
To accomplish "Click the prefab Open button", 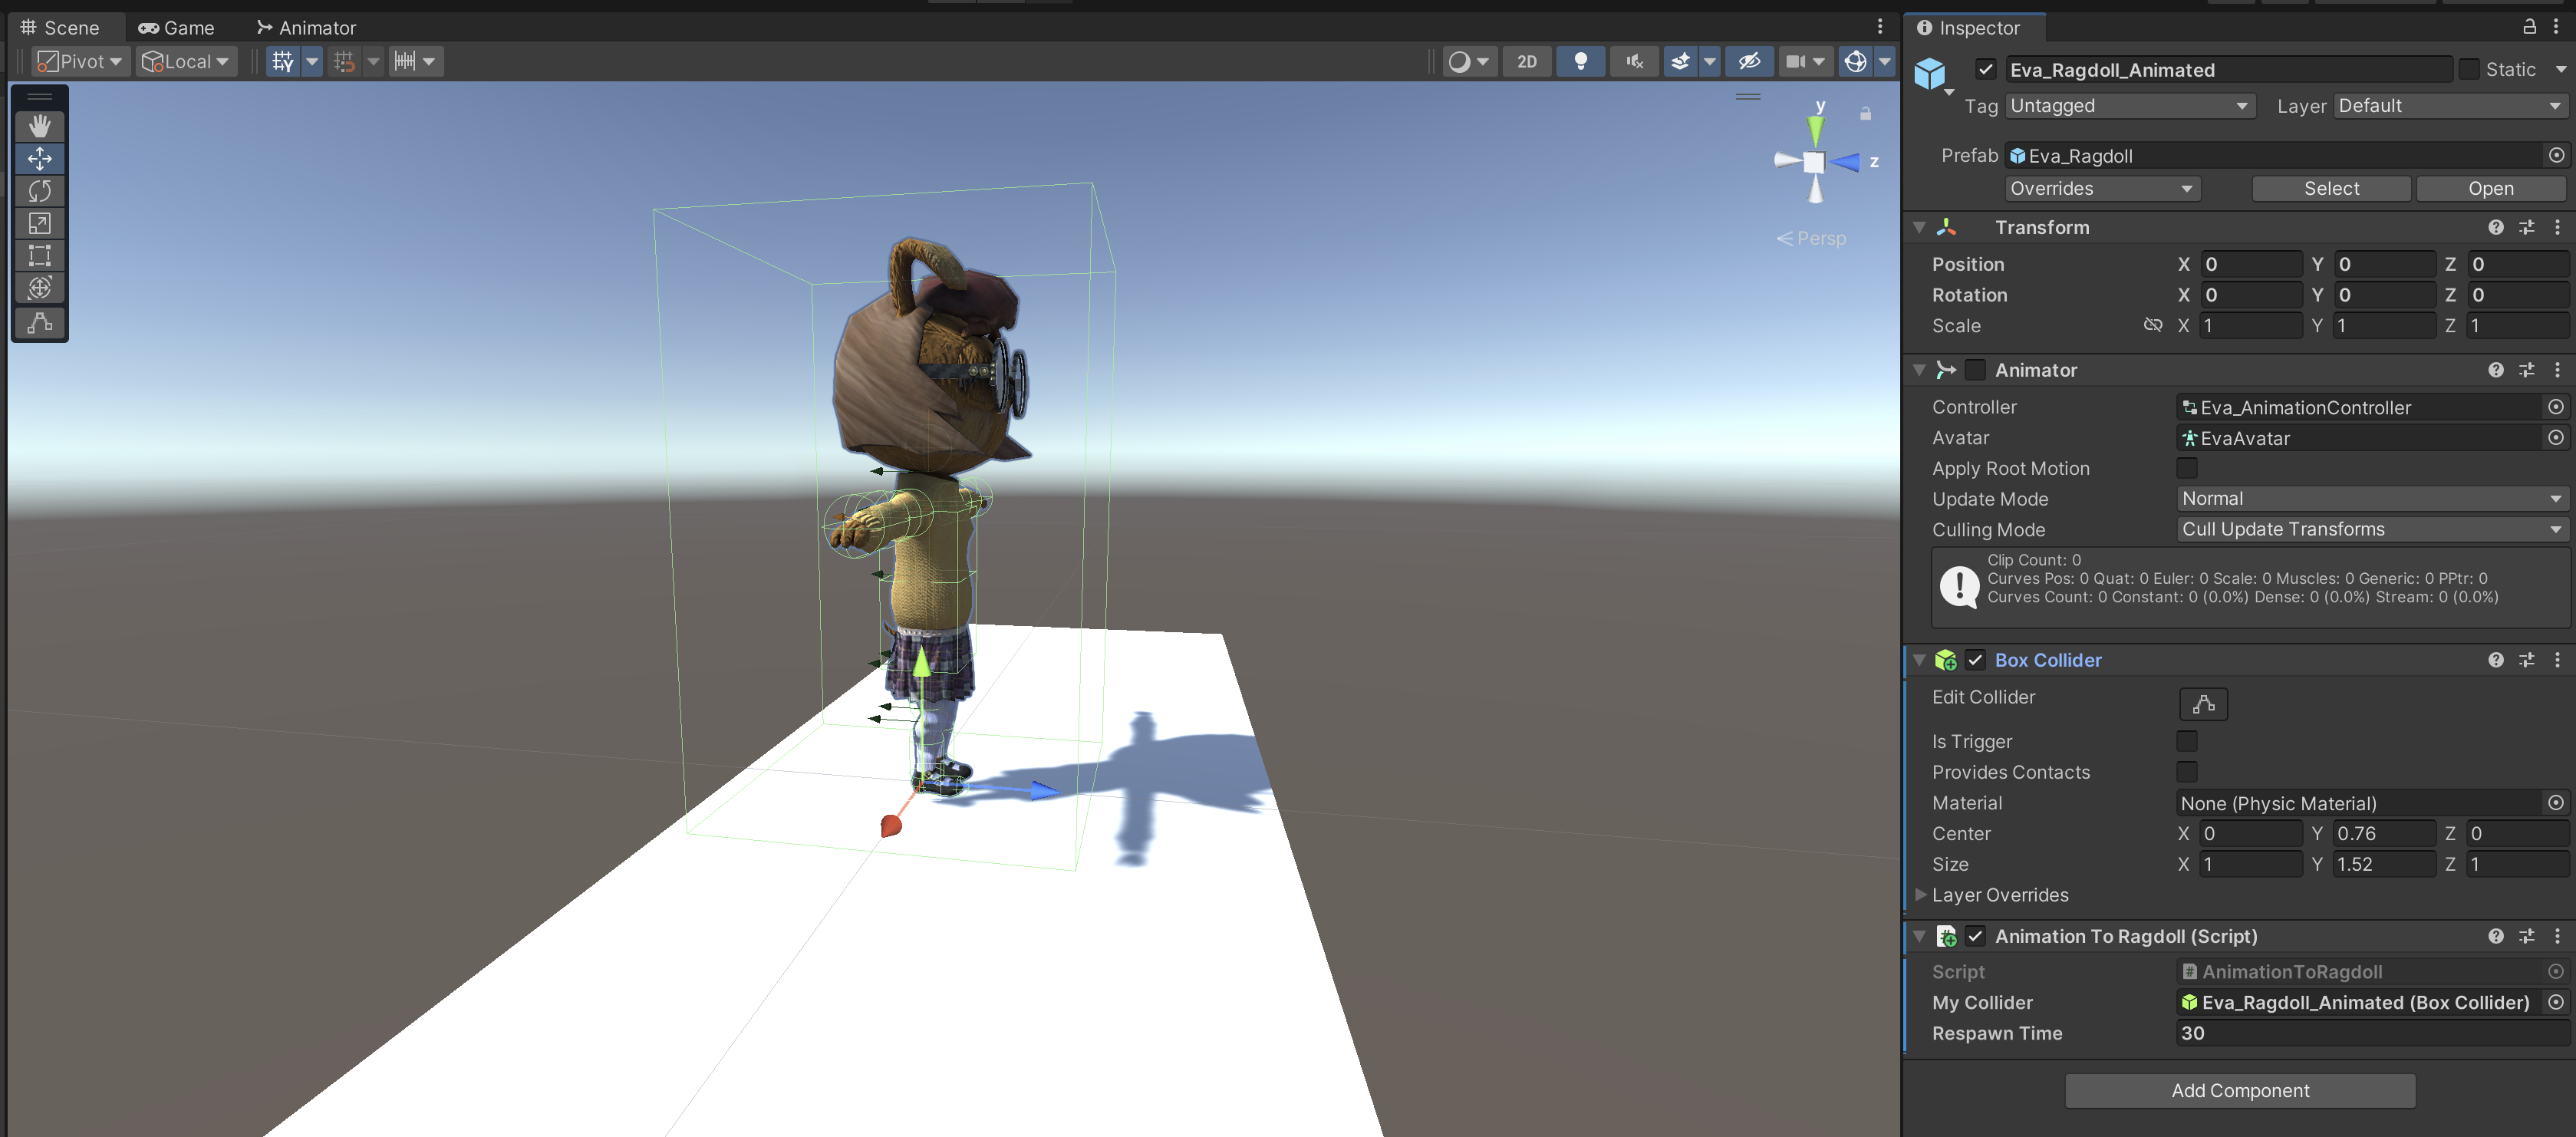I will (2489, 189).
